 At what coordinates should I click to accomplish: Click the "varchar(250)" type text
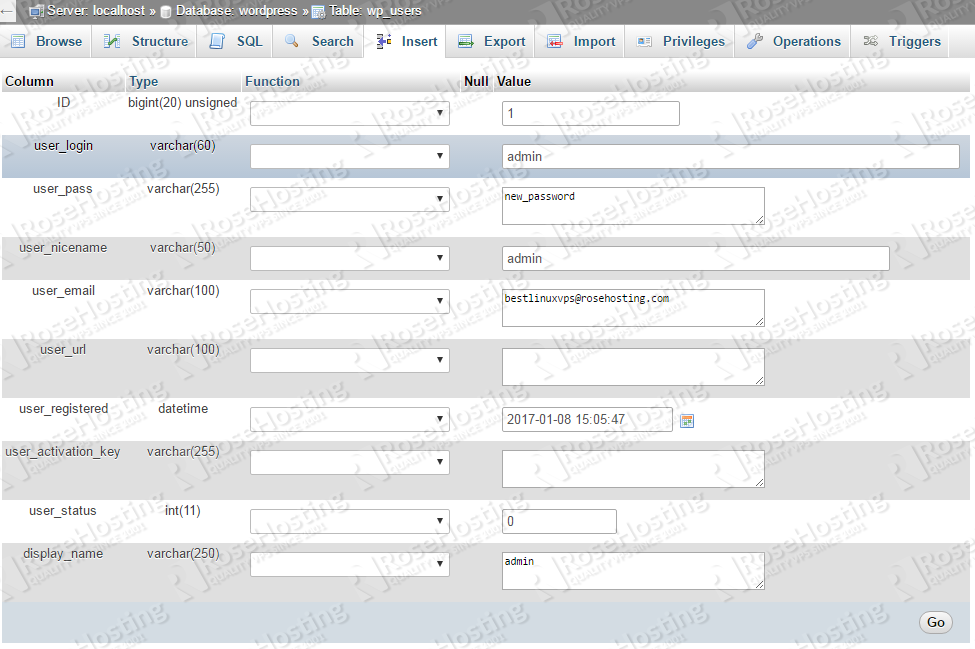point(183,554)
